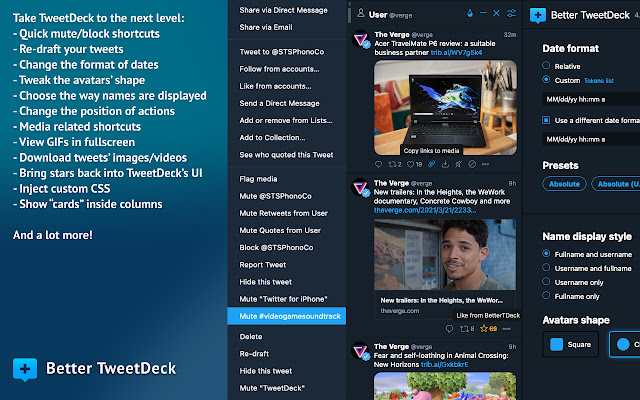Reply to the New trailers tweet
640x400 pixels.
tap(449, 329)
